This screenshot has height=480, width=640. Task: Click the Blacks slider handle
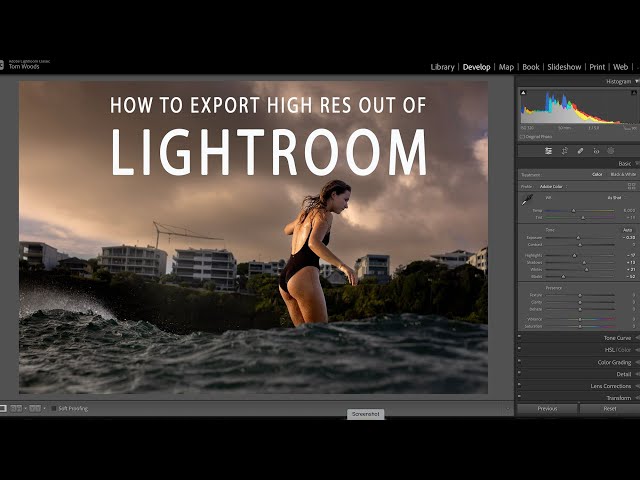point(563,277)
